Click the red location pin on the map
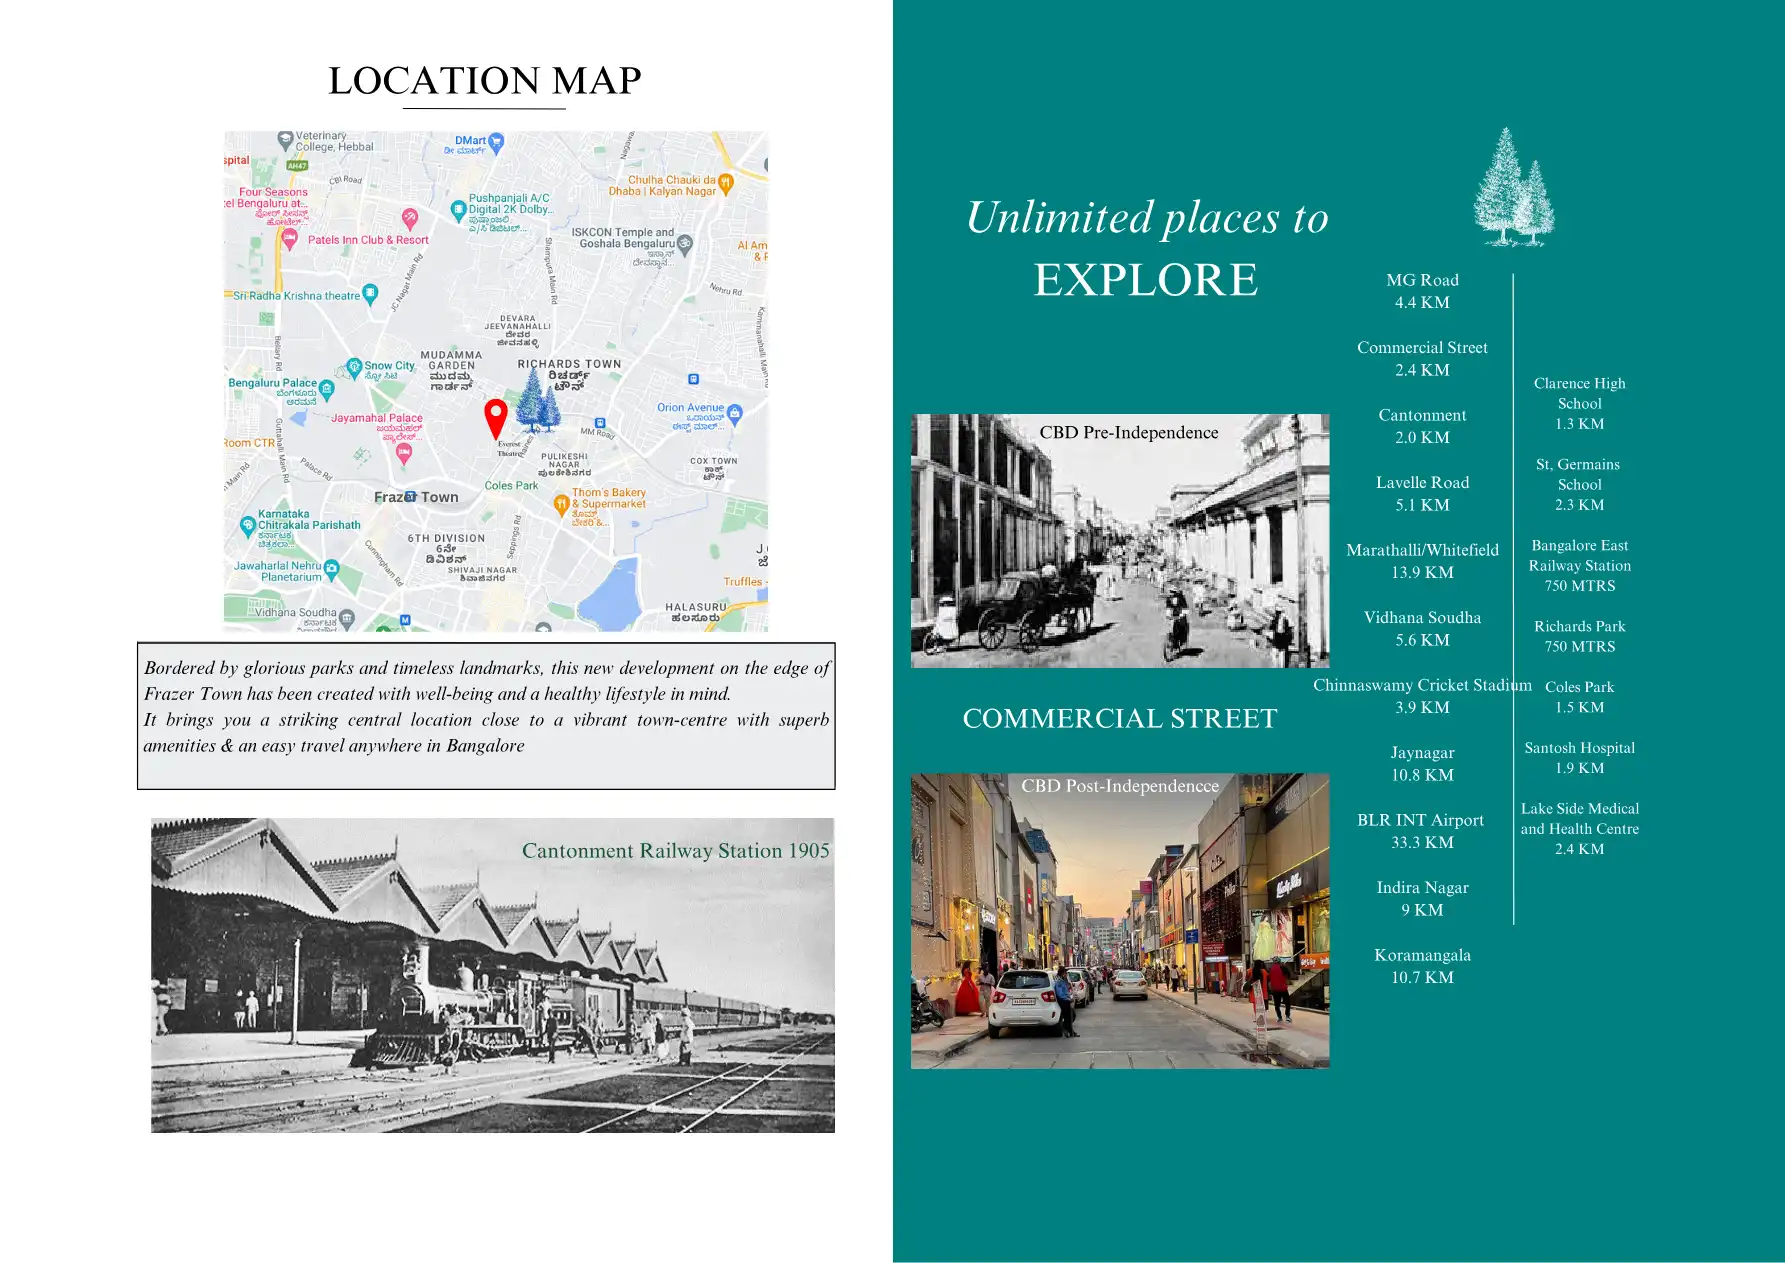Screen dimensions: 1785x1263 click(x=495, y=416)
